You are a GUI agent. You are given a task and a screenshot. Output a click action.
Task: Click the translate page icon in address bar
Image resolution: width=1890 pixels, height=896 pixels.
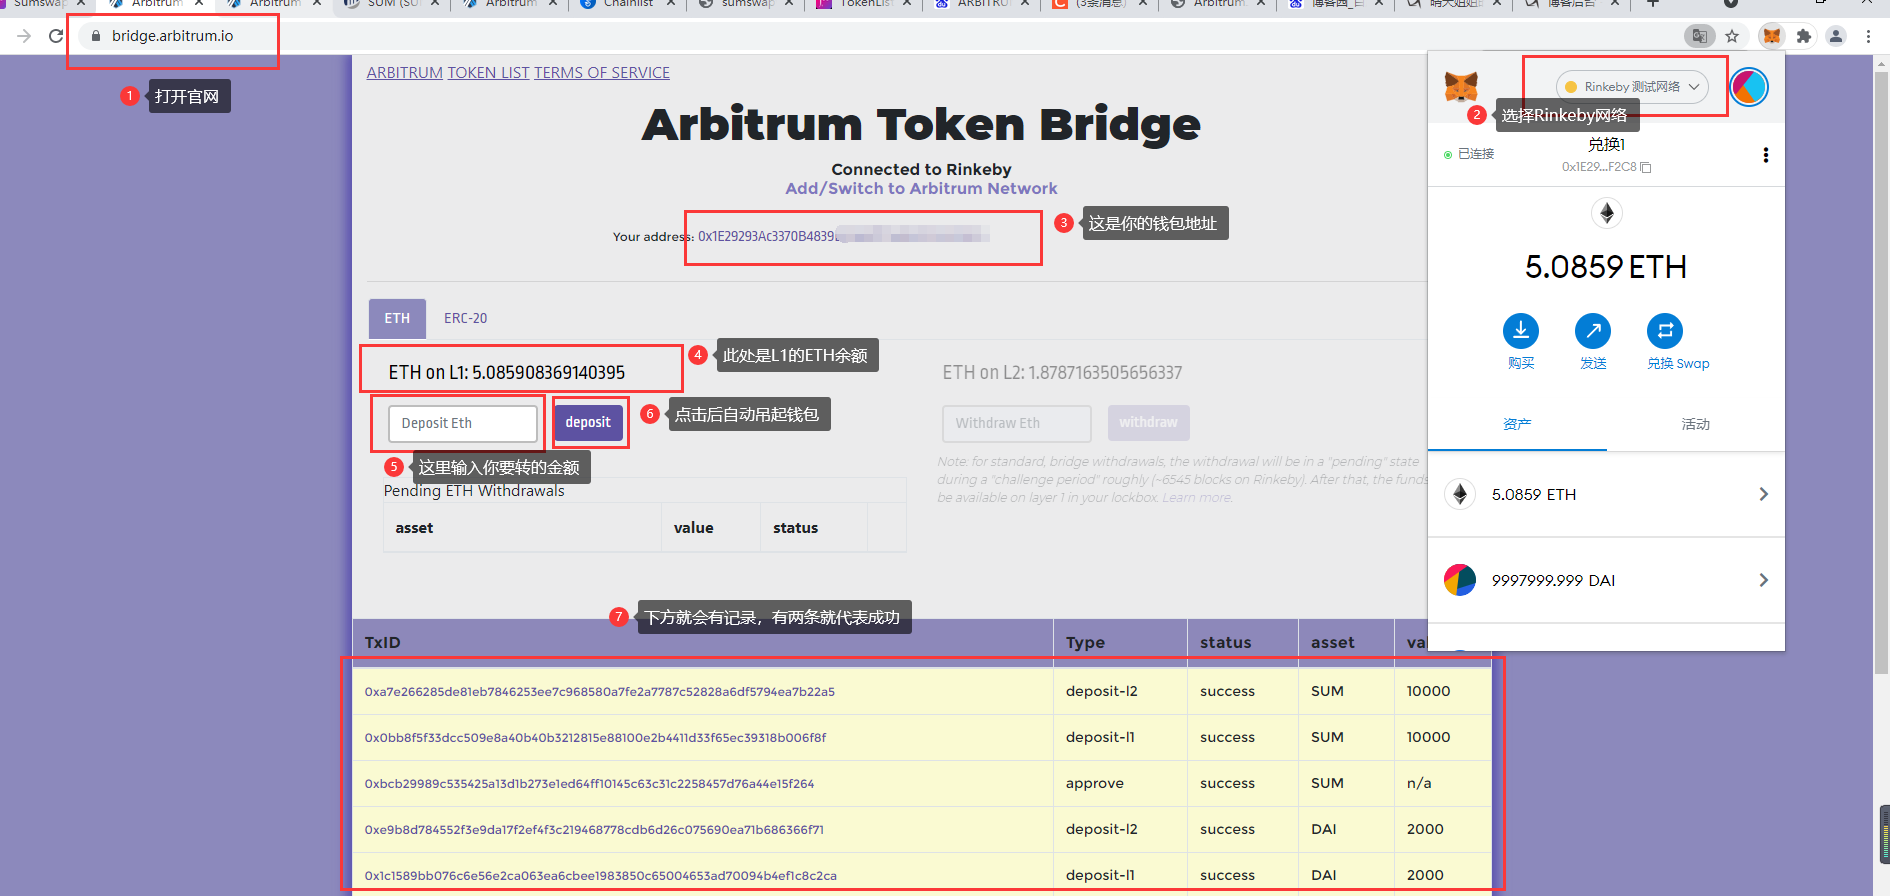[x=1699, y=36]
